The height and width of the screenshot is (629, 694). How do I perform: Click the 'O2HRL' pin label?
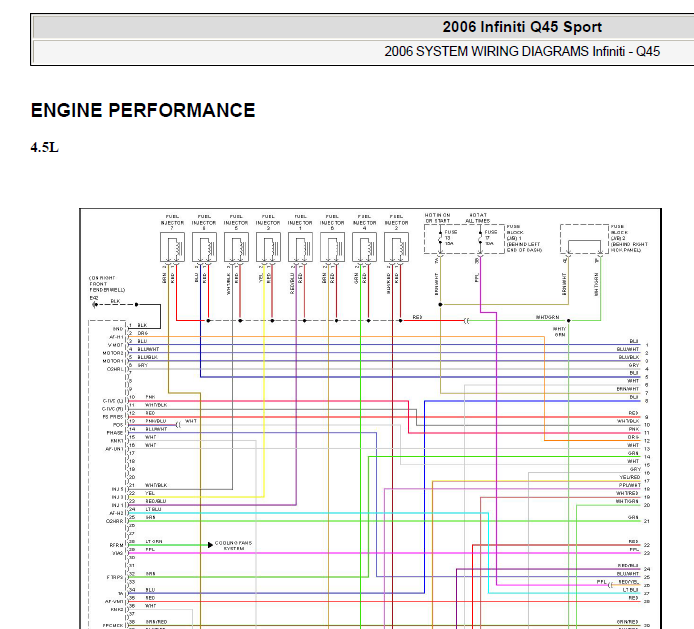115,369
